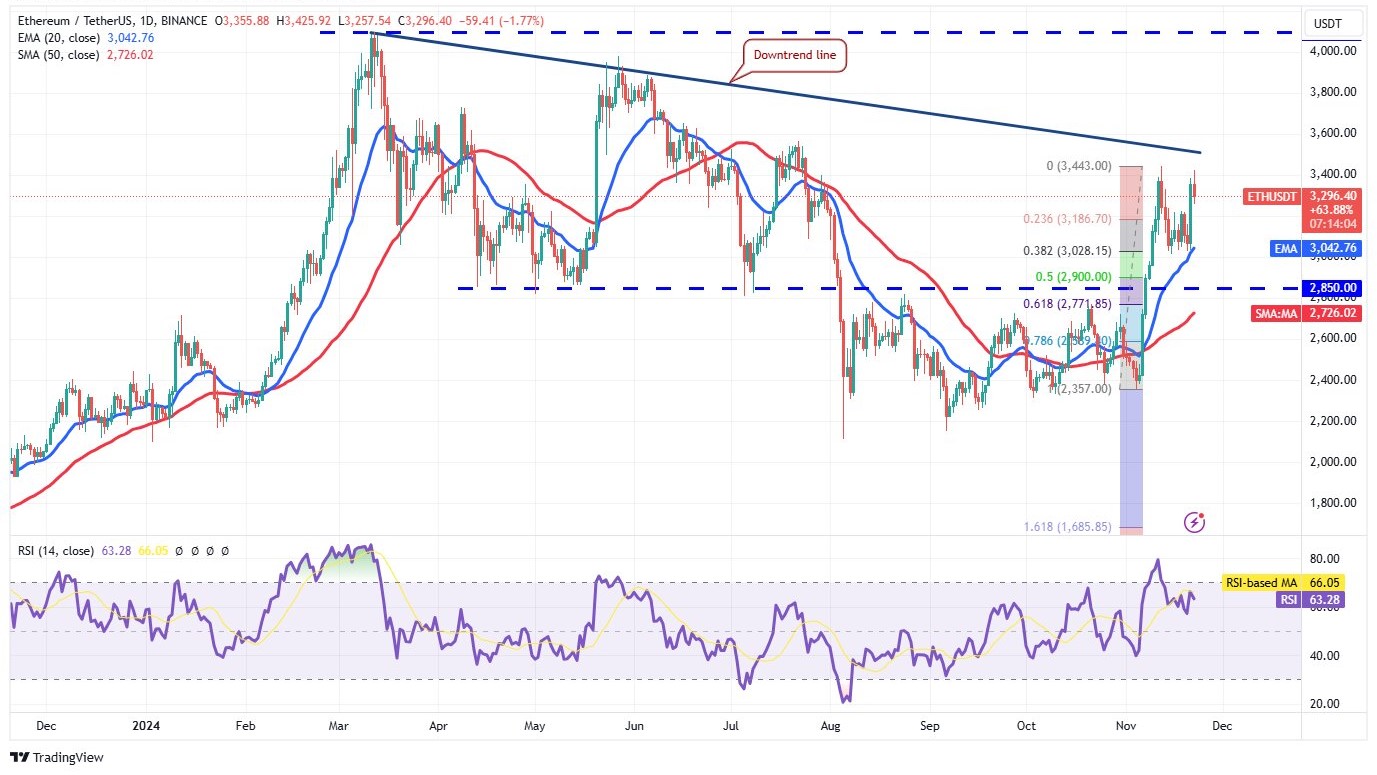Click the ETHUSDT price tag
The height and width of the screenshot is (775, 1377).
click(x=1272, y=197)
